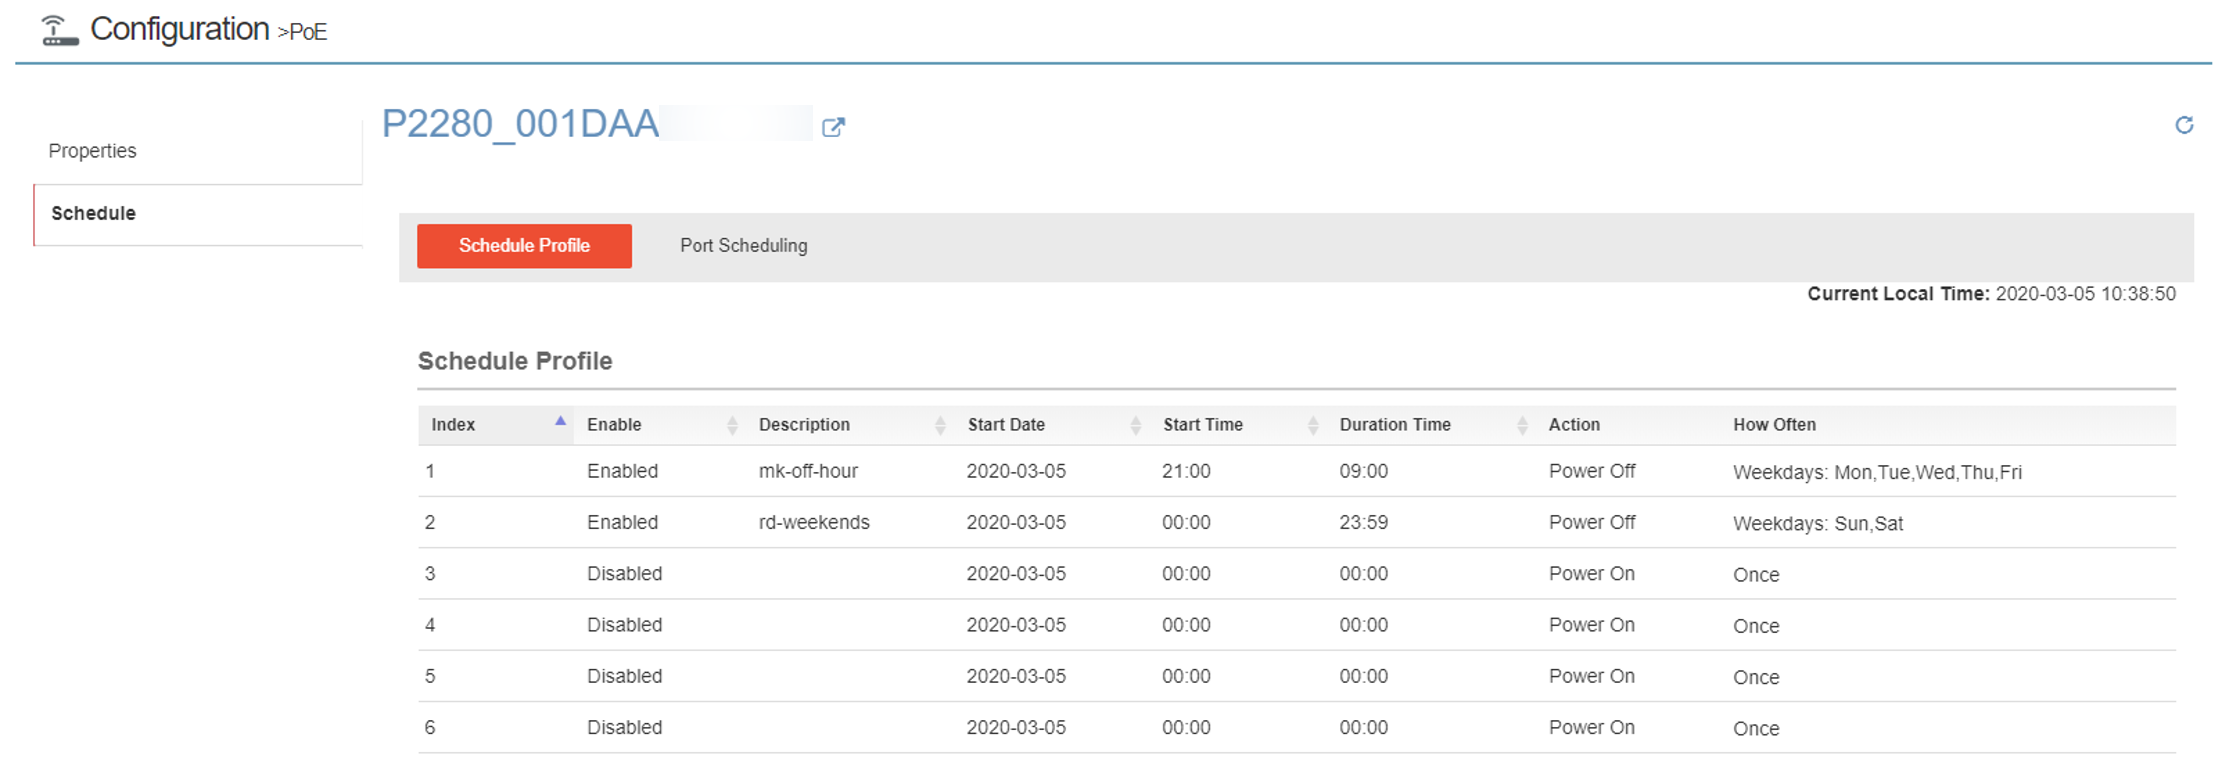Sort by Index column arrow
The width and height of the screenshot is (2222, 759).
pos(560,423)
